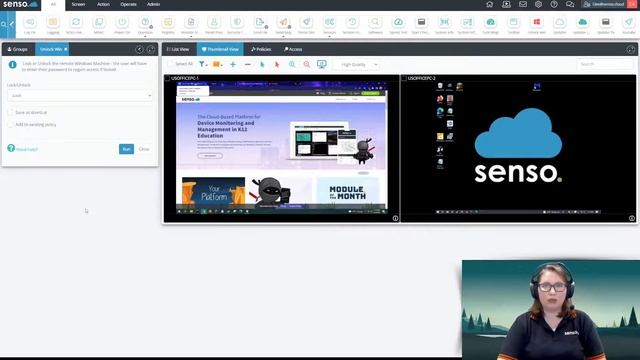Switch to the Groups tab
This screenshot has width=640, height=360.
[x=18, y=49]
